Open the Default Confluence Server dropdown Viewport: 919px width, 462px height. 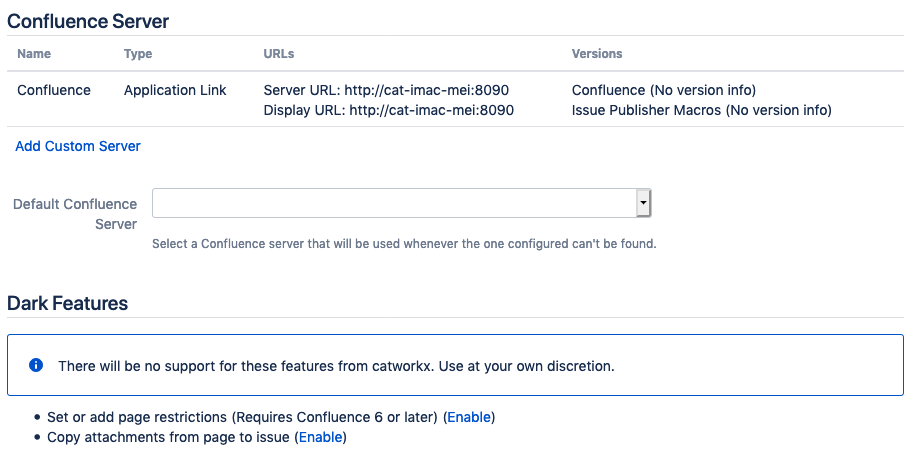click(401, 203)
